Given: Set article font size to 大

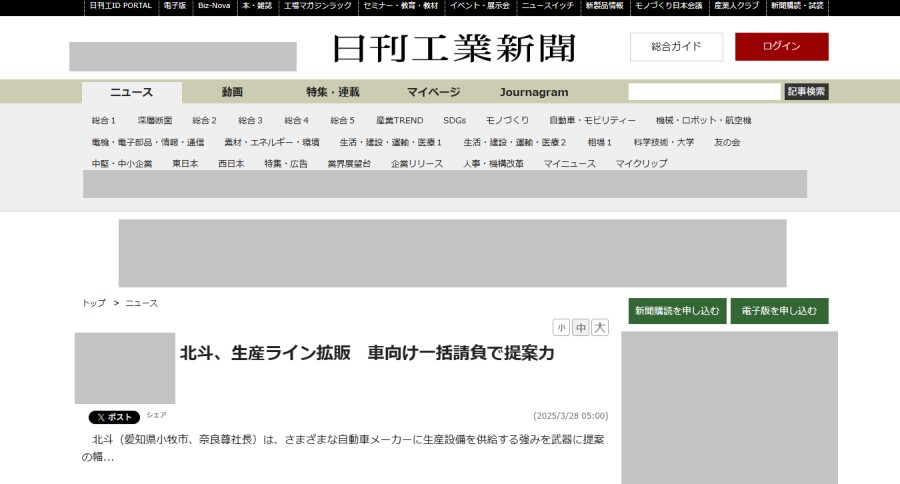Looking at the screenshot, I should pos(600,328).
